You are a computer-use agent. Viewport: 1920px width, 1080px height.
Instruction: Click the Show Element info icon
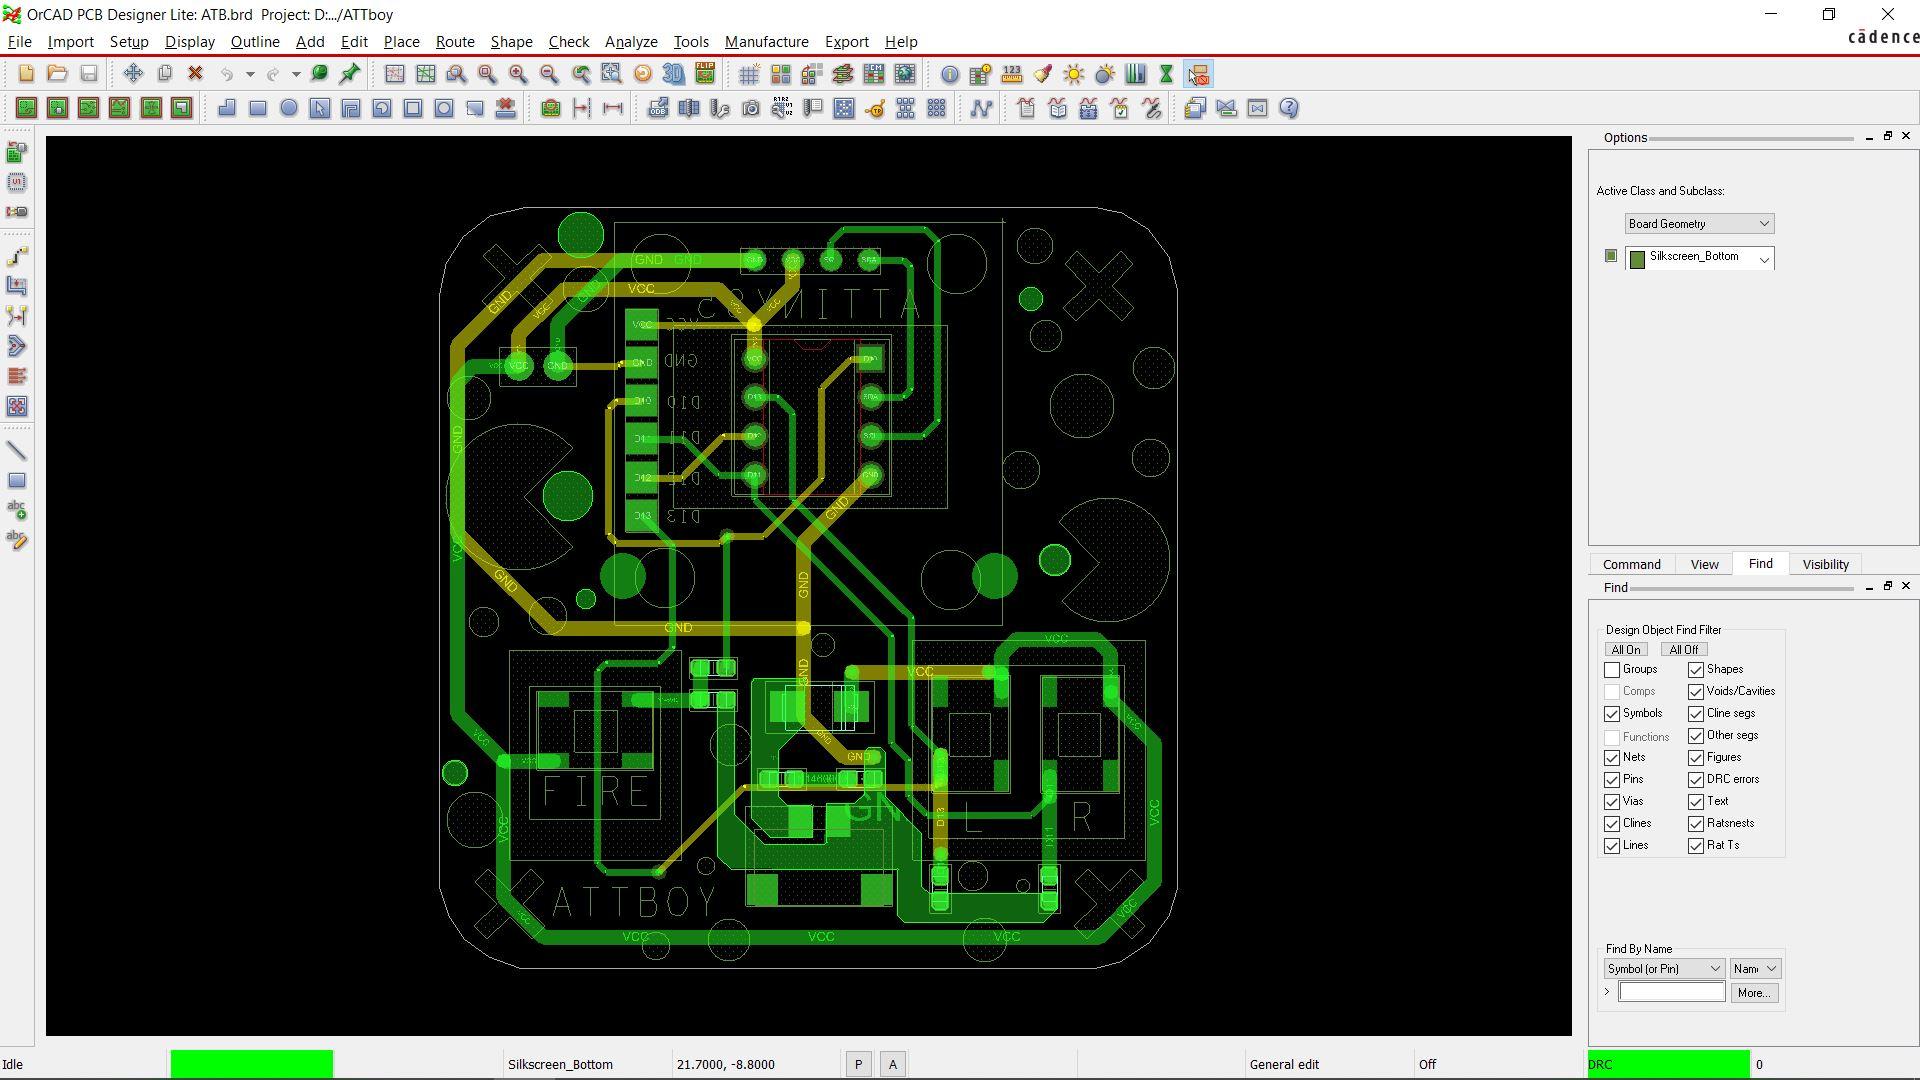click(949, 74)
